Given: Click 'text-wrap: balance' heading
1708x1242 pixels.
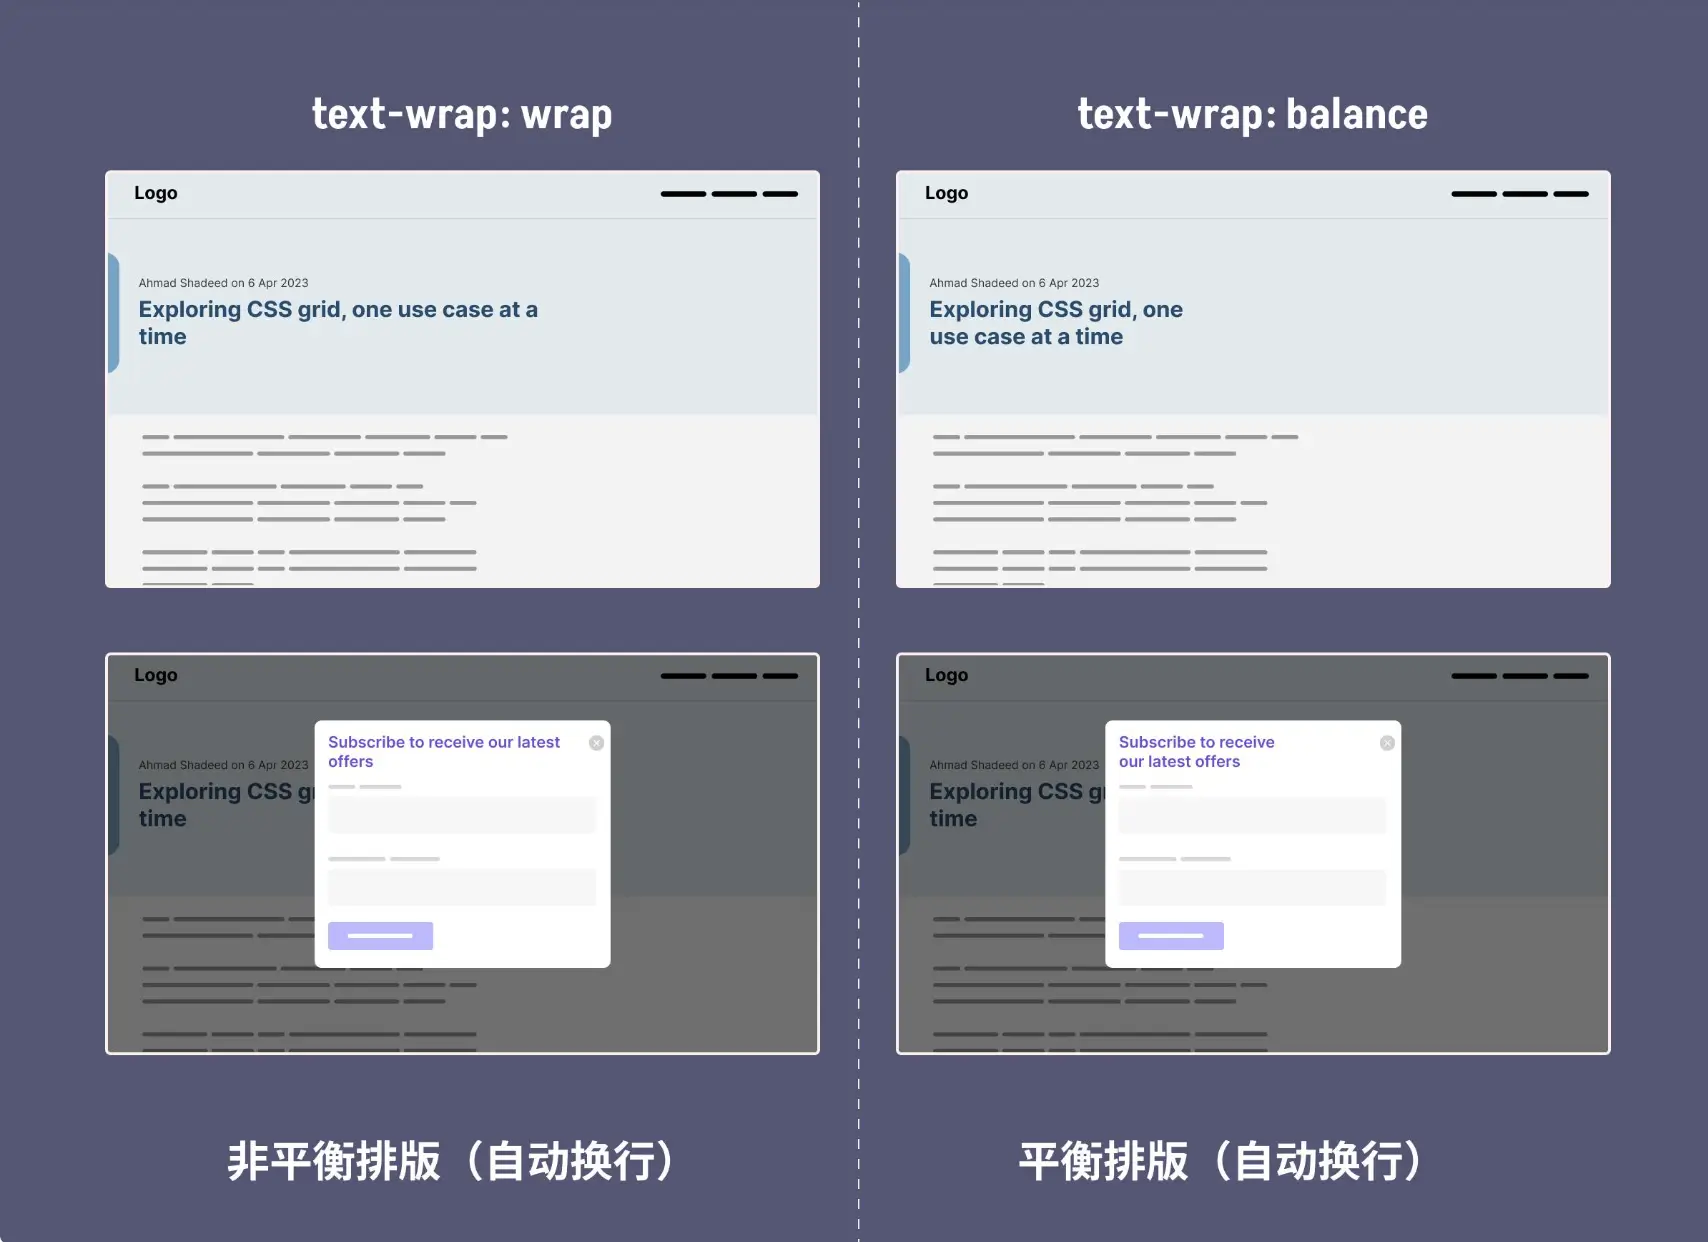Looking at the screenshot, I should (1252, 114).
